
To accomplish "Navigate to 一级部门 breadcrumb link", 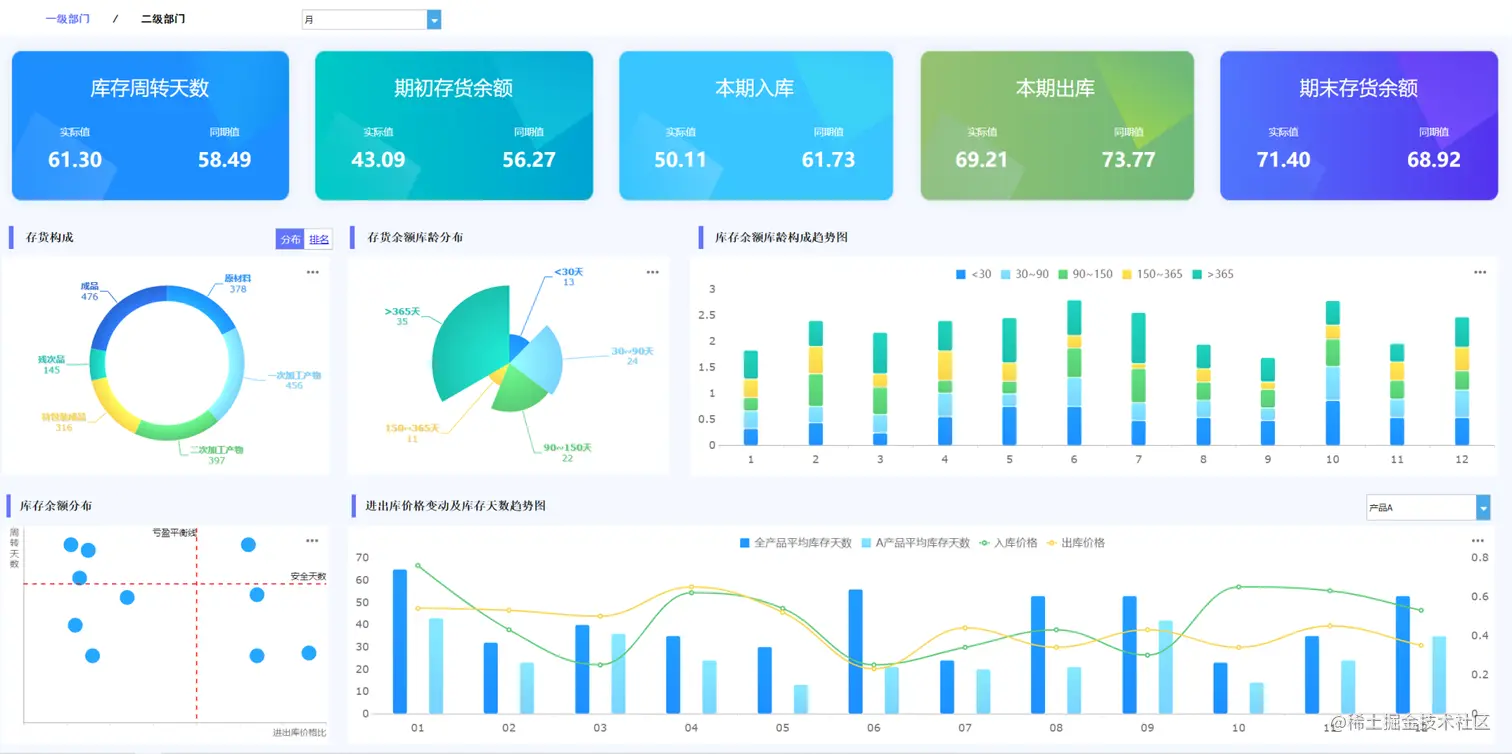I will click(67, 18).
